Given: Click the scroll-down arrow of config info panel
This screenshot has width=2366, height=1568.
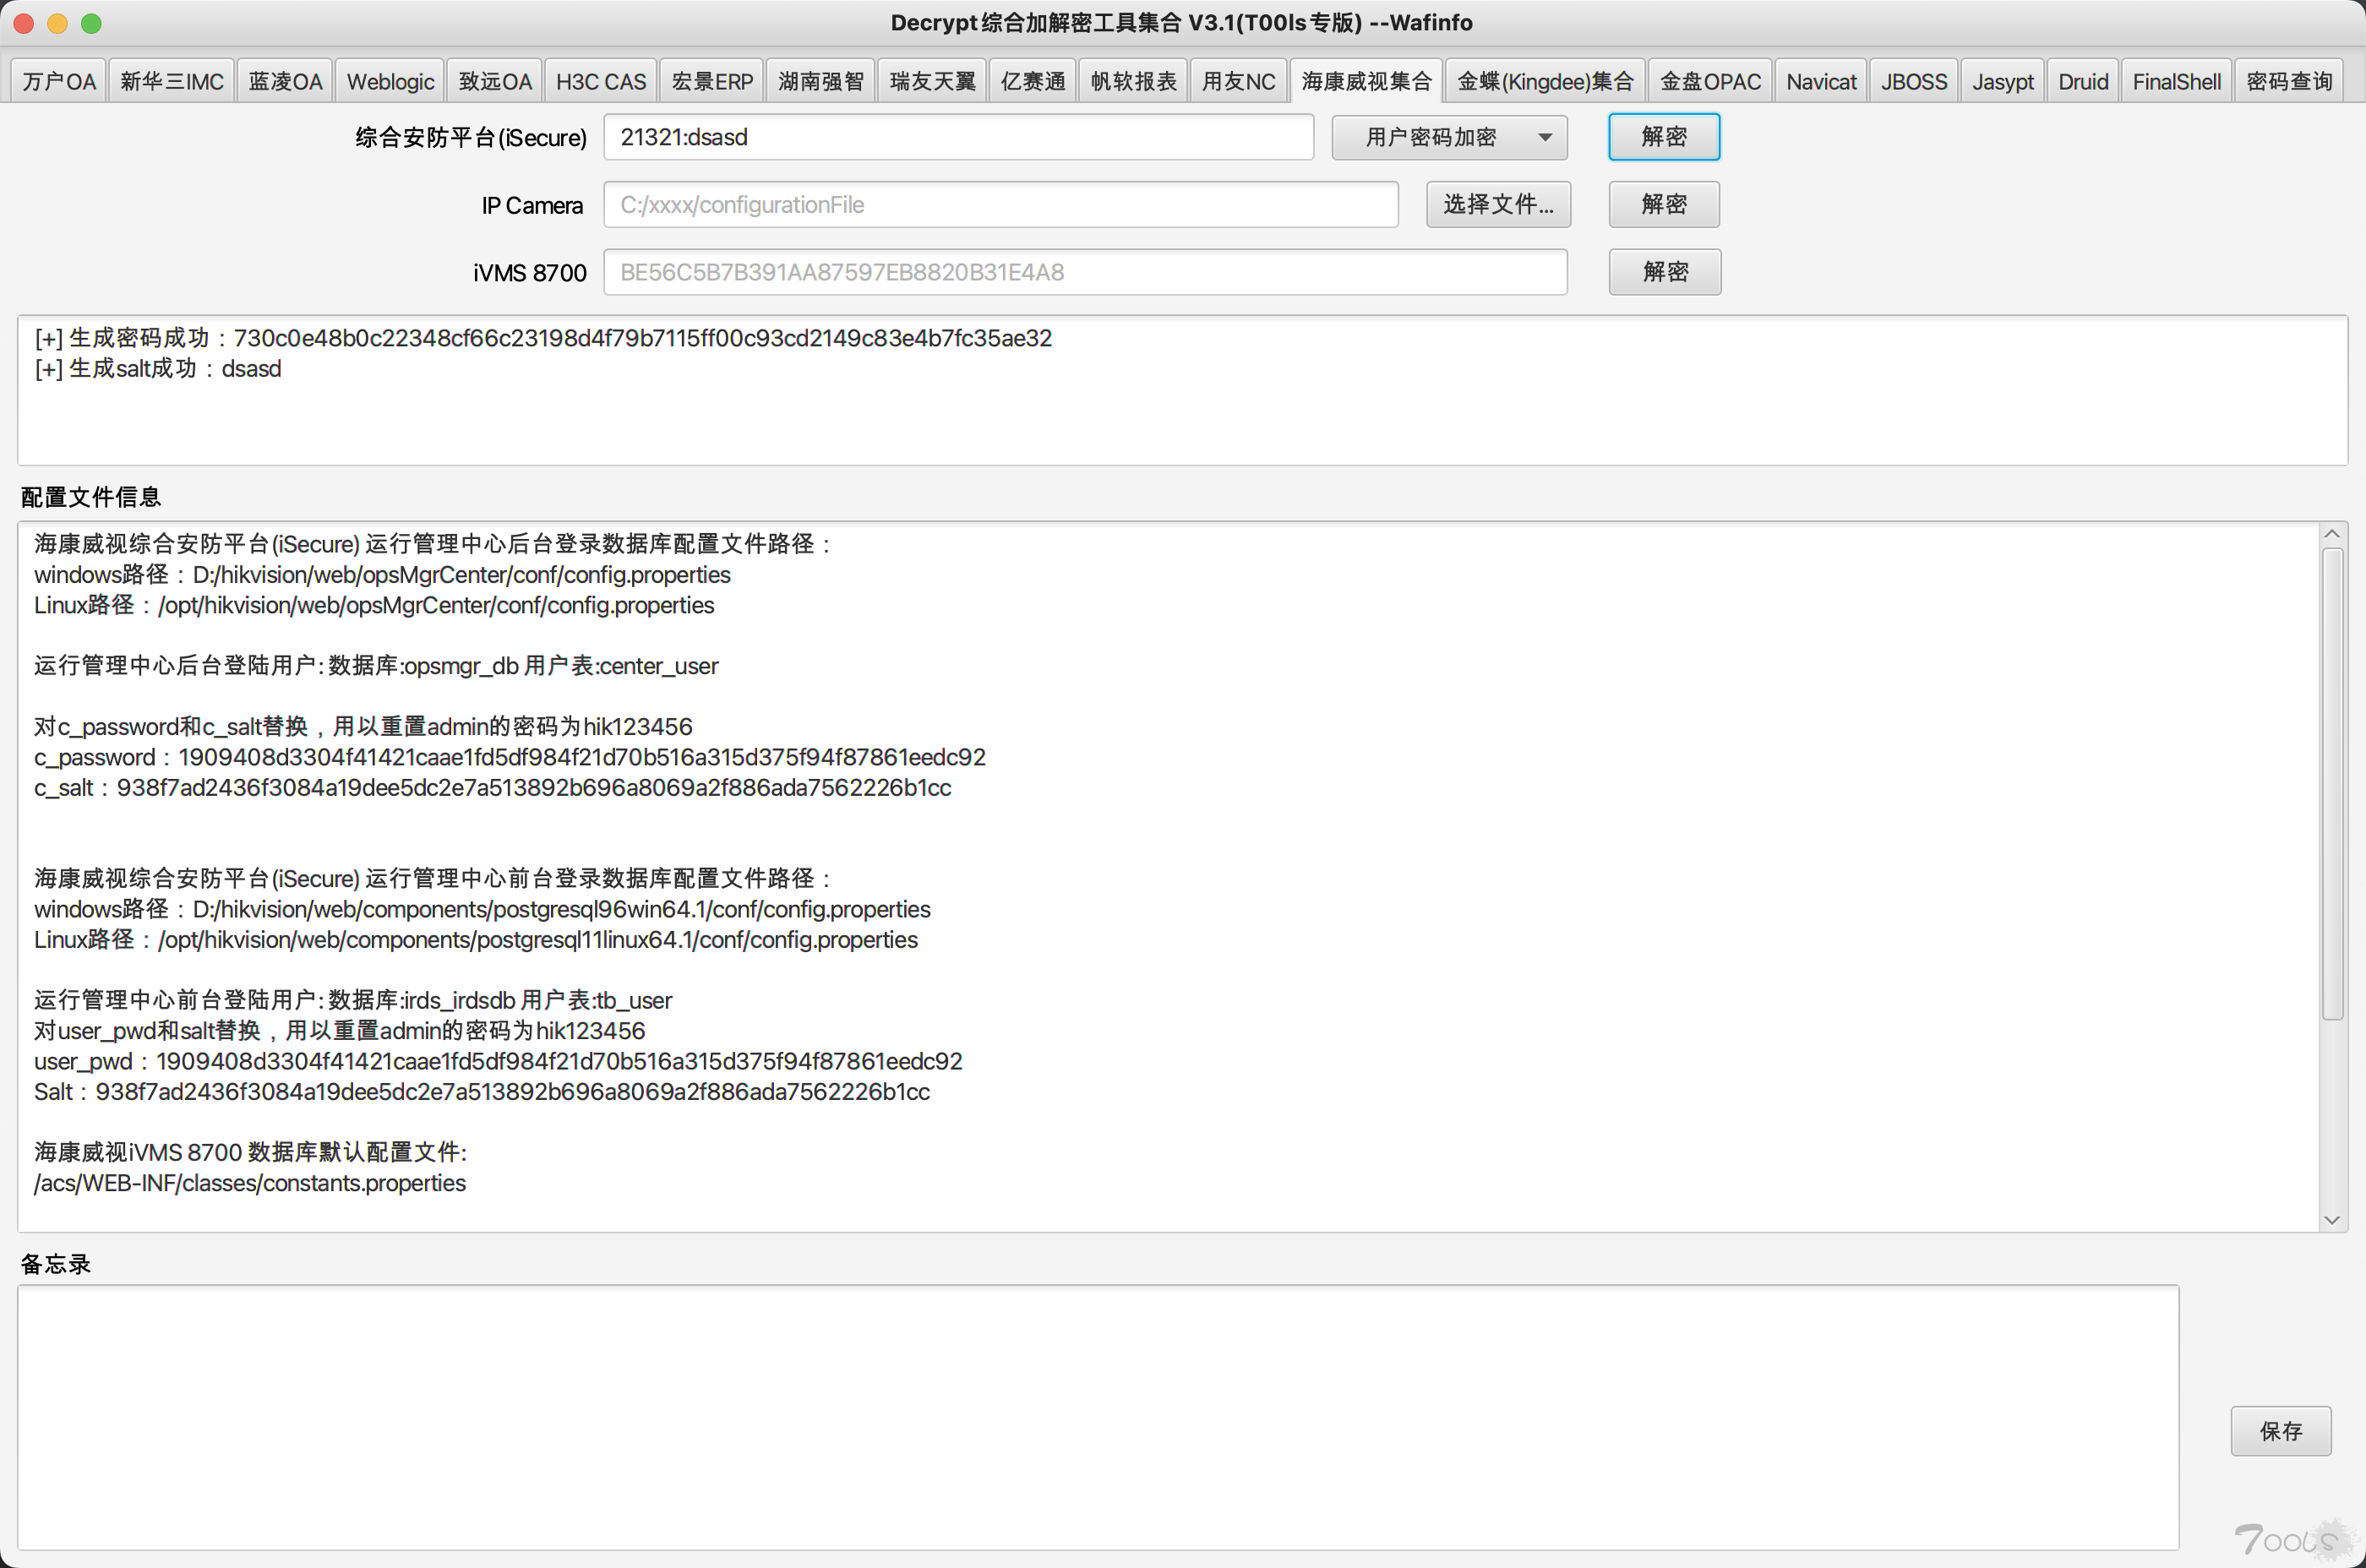Looking at the screenshot, I should coord(2332,1220).
